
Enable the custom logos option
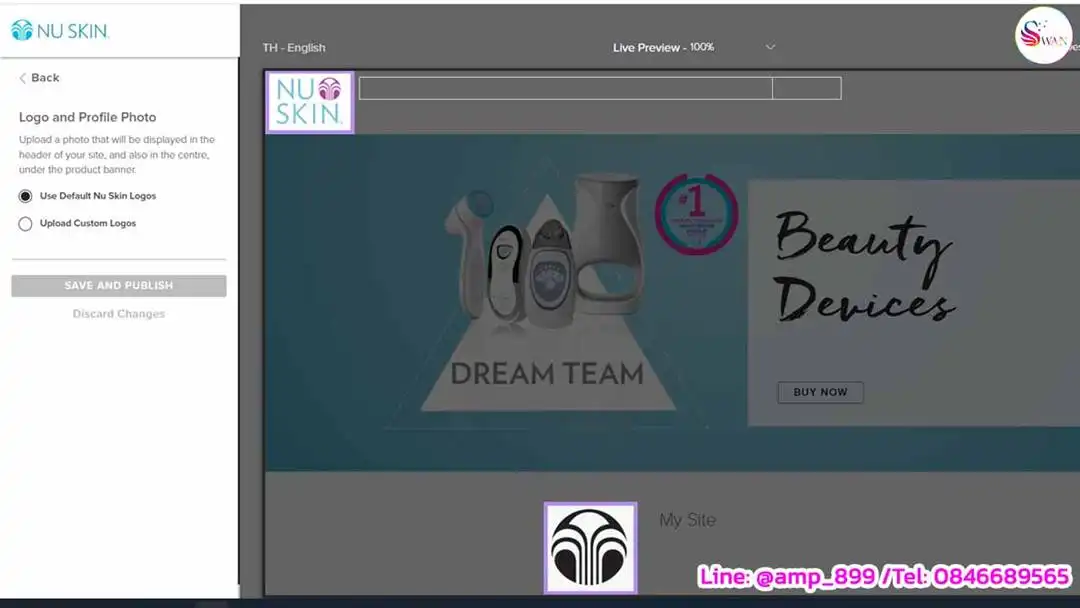tap(25, 223)
